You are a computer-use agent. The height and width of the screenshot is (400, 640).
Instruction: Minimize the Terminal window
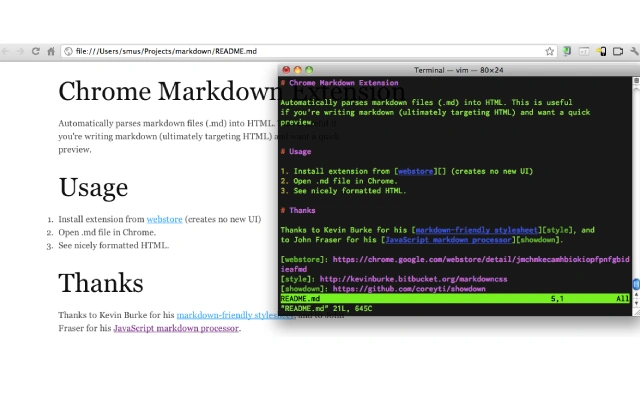click(x=298, y=70)
